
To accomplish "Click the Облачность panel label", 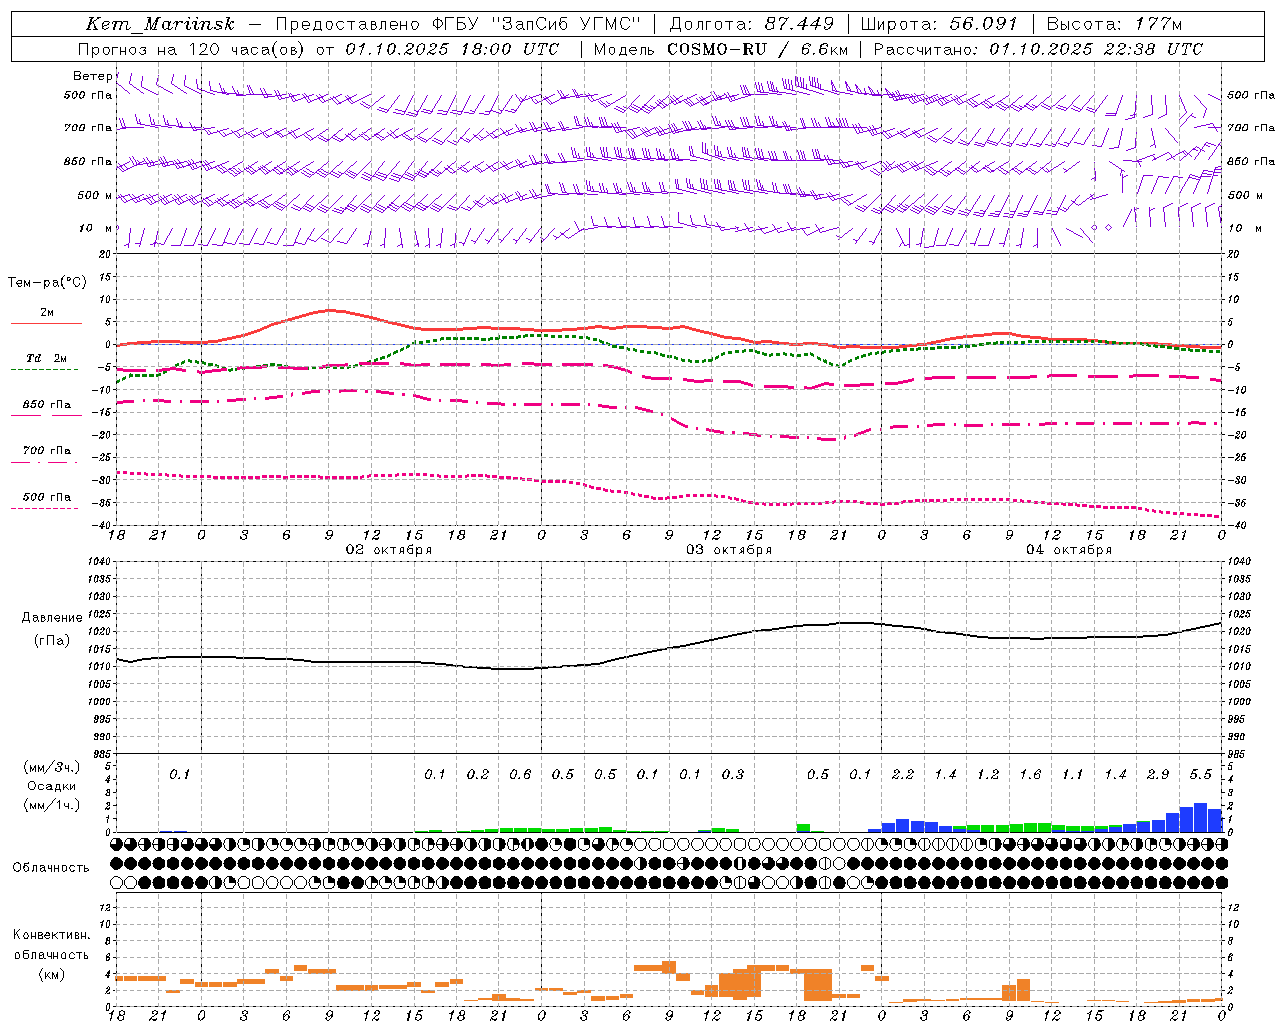I will 51,867.
